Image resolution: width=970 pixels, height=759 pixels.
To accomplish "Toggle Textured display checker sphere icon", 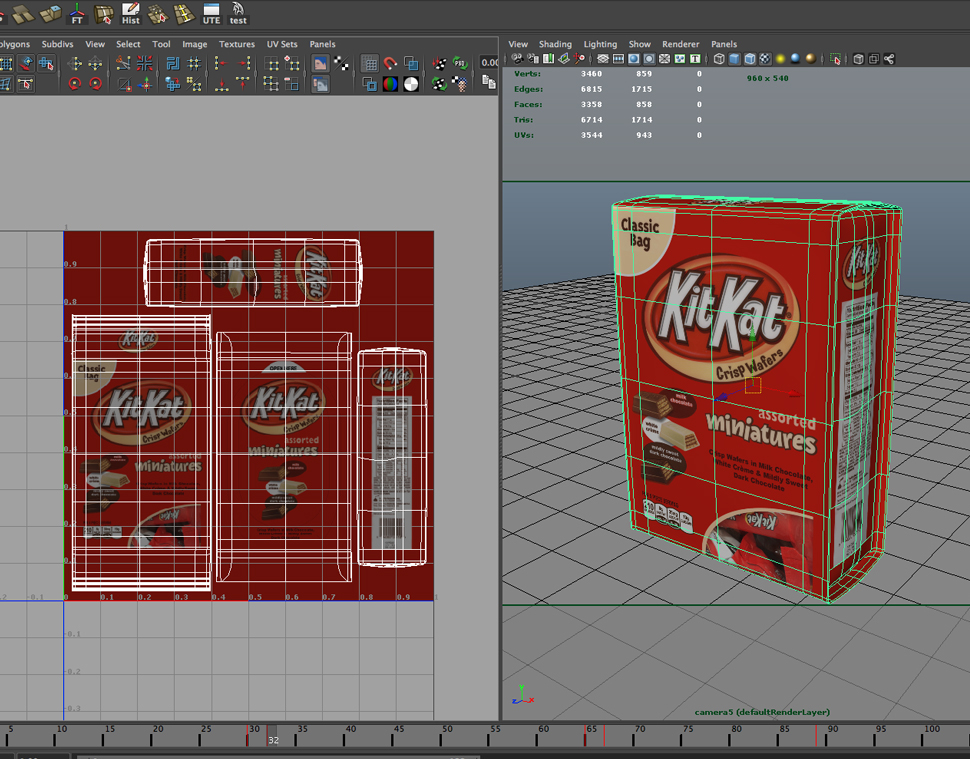I will click(x=765, y=59).
